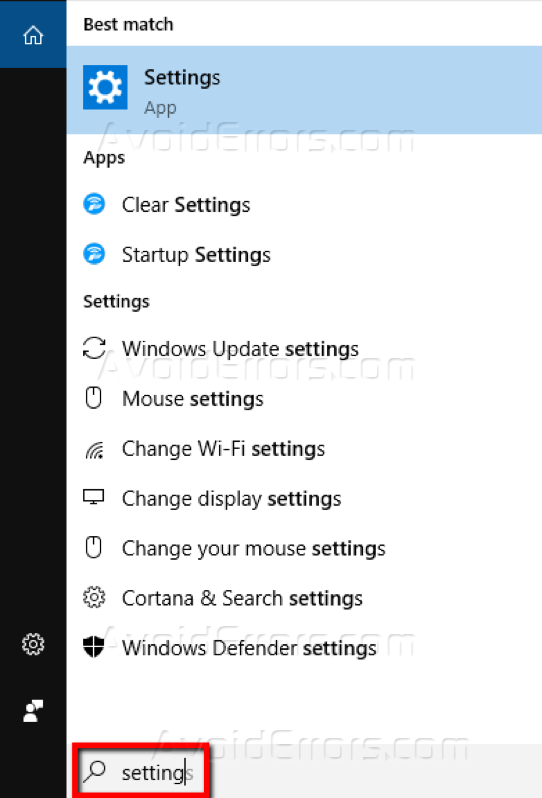Click the Wi-Fi signal icon
Screen dimensions: 542x798
click(95, 450)
